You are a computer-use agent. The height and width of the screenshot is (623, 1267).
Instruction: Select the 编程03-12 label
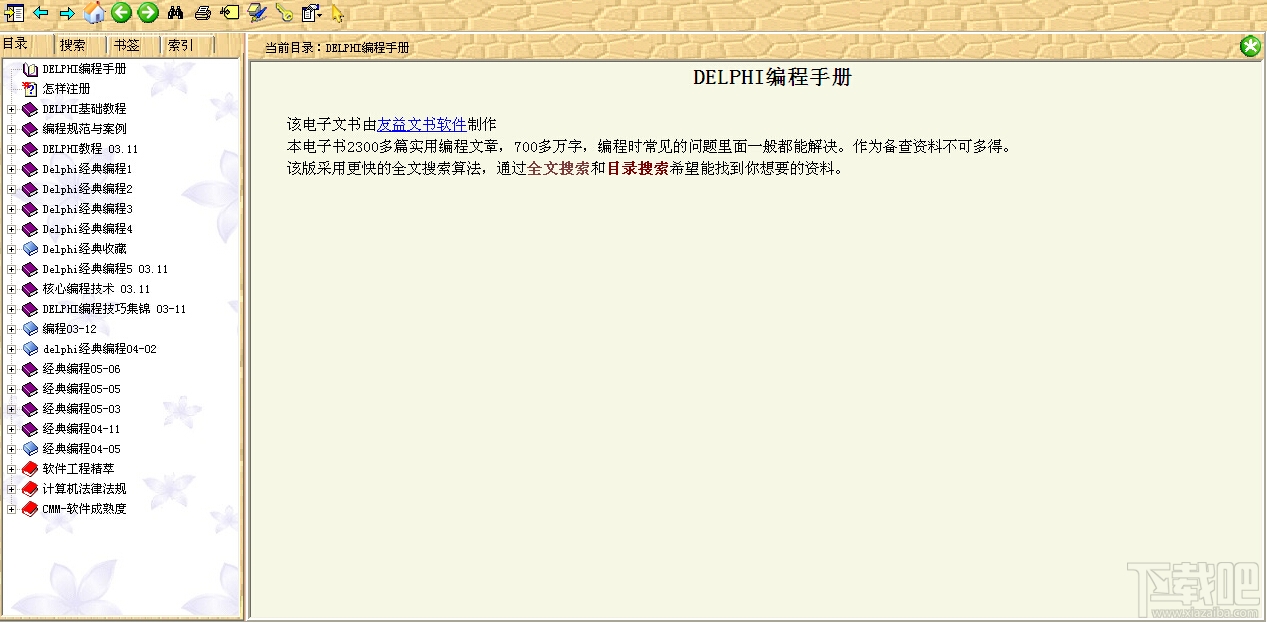(x=69, y=329)
